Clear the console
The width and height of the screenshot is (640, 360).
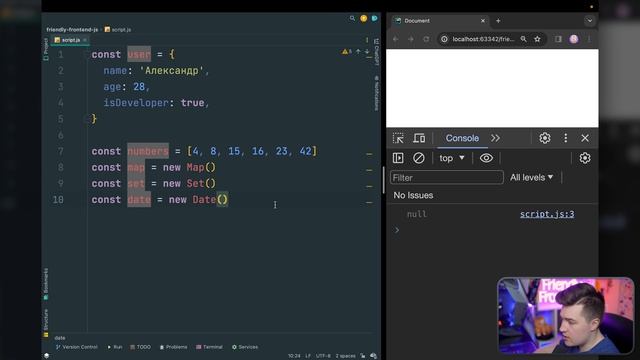418,158
